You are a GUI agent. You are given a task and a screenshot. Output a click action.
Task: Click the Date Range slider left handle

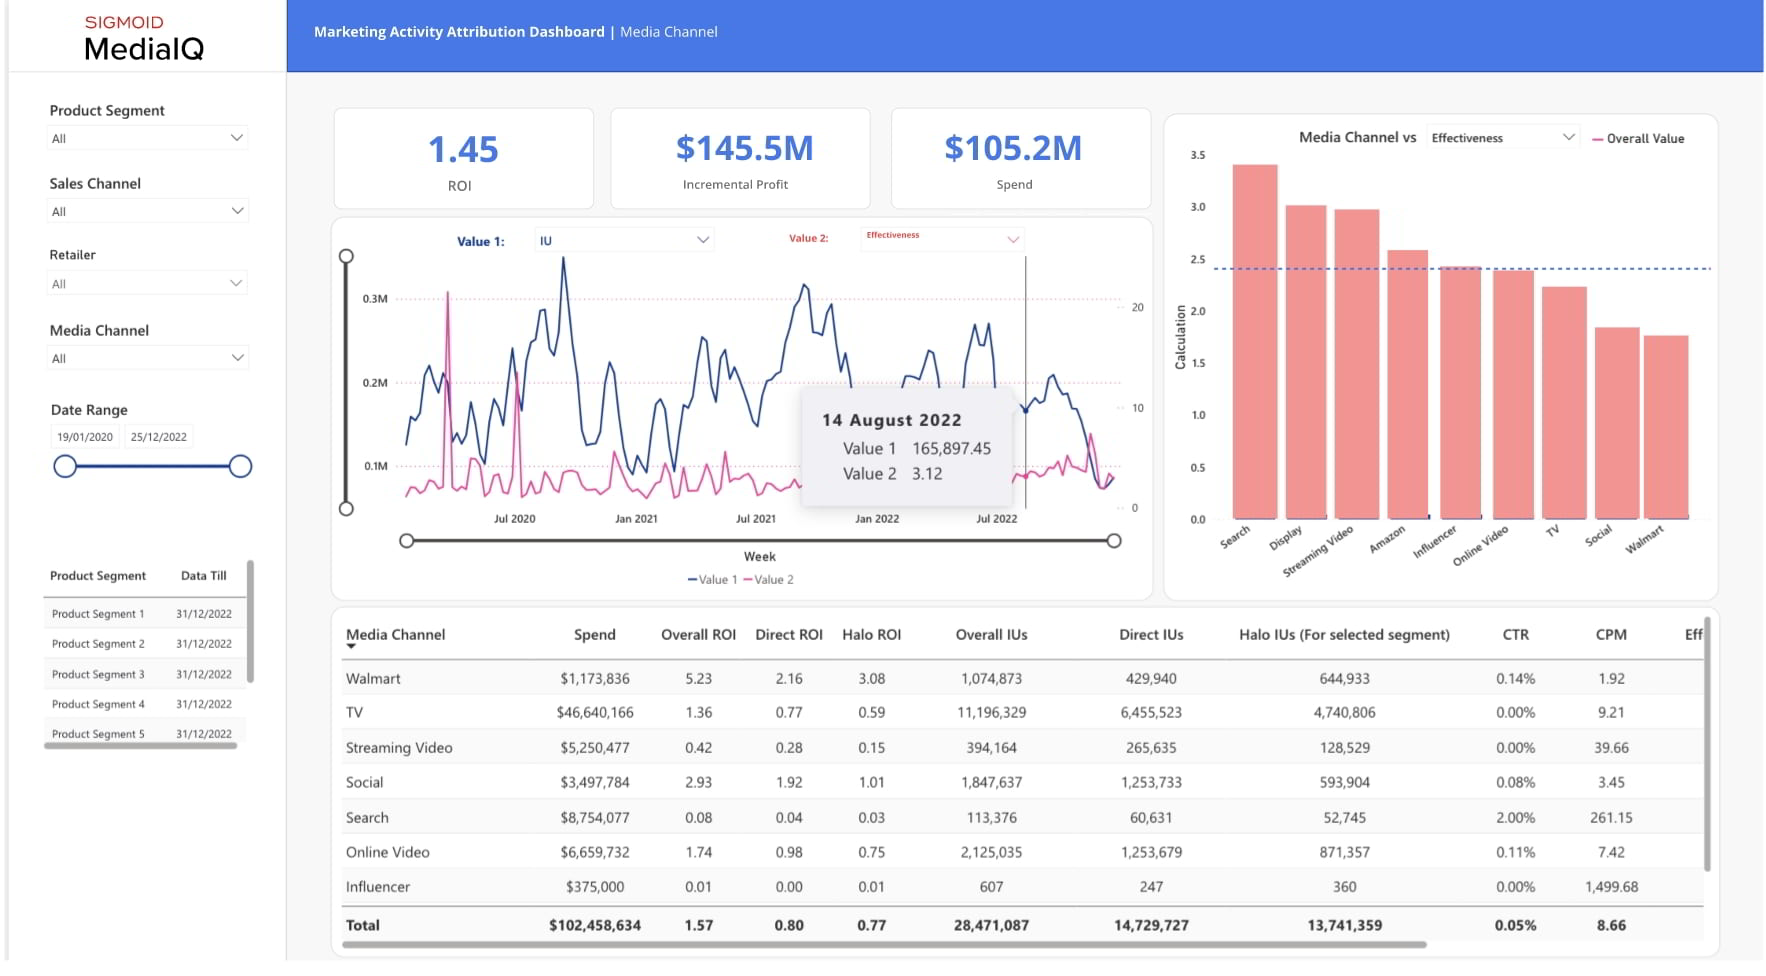(x=65, y=467)
